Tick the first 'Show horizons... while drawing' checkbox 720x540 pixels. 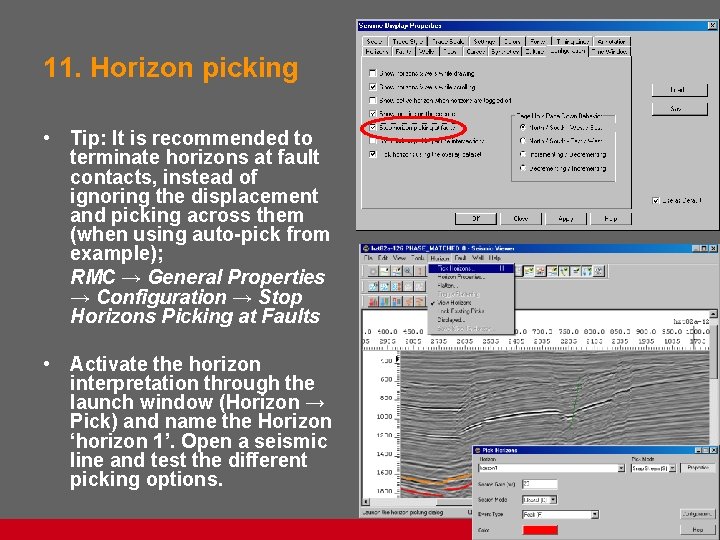coord(373,73)
